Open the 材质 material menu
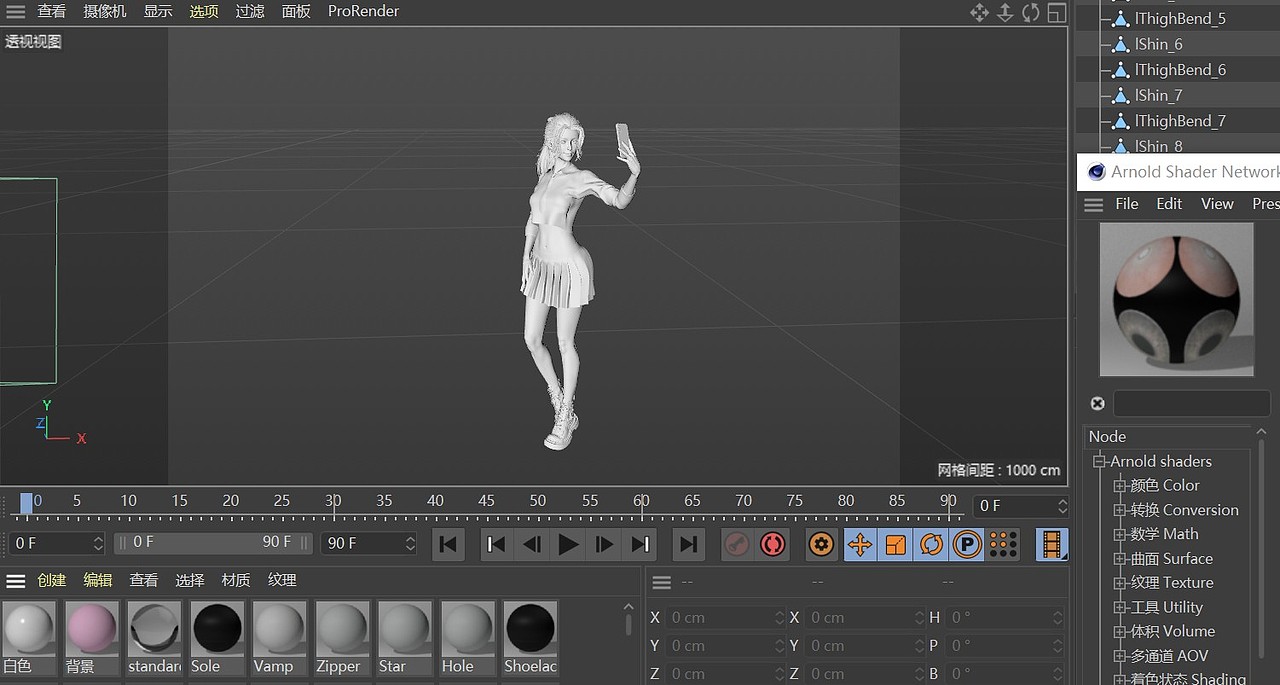Image resolution: width=1280 pixels, height=685 pixels. coord(236,580)
